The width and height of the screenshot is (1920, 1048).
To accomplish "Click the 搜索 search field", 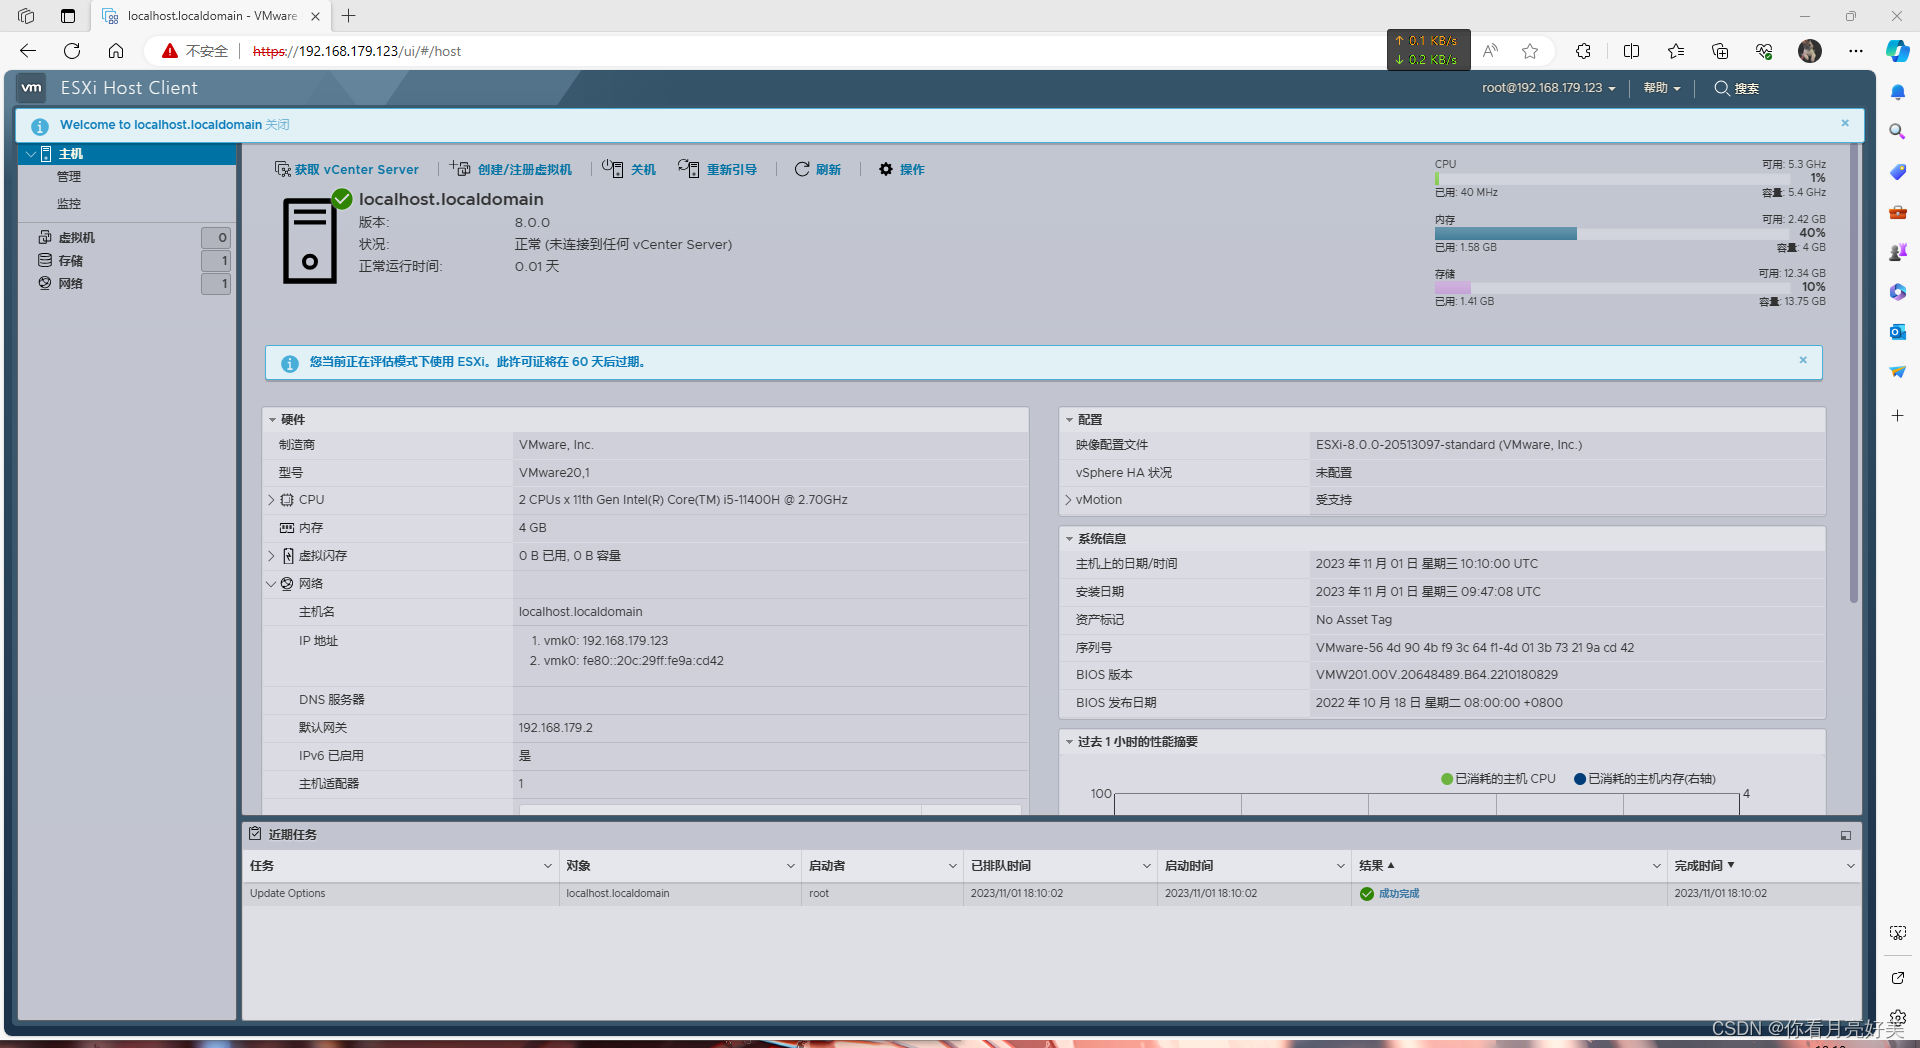I will 1737,88.
